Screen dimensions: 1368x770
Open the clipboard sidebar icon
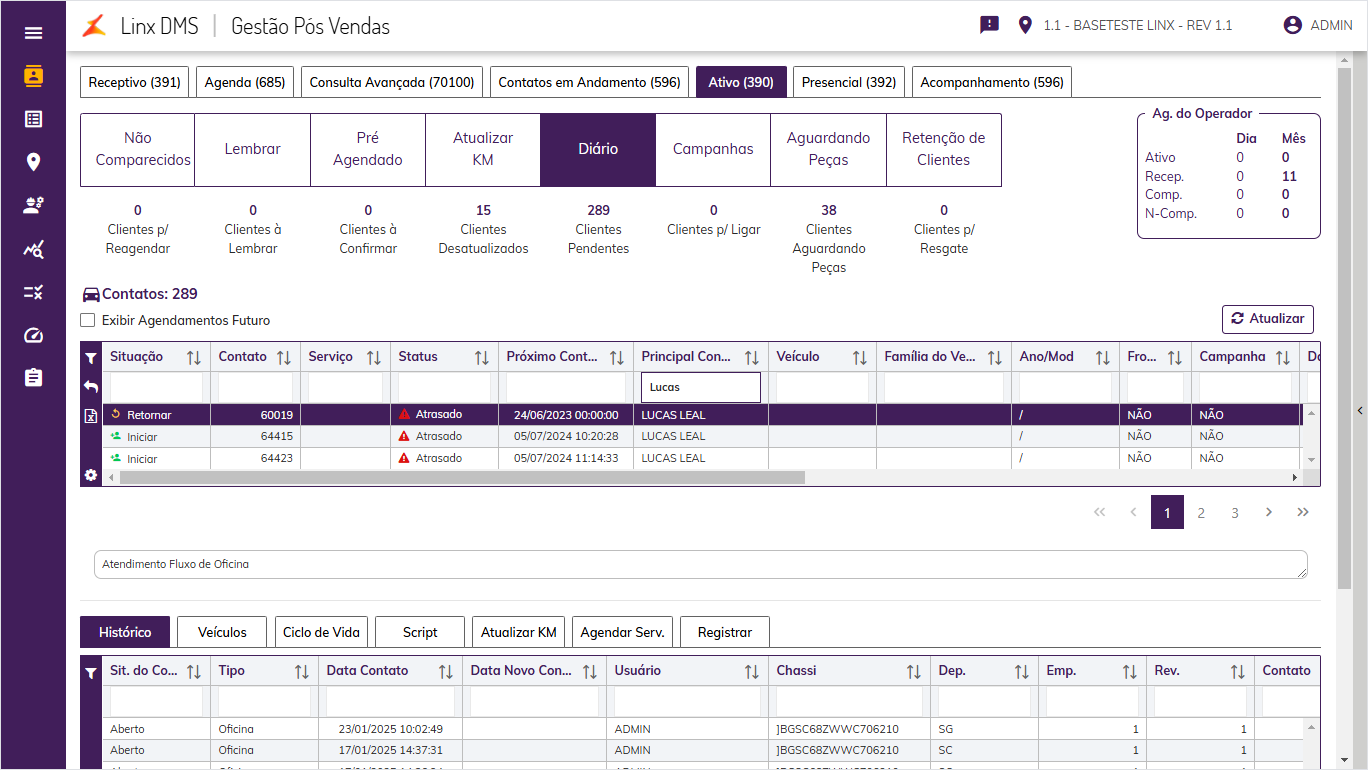[x=33, y=378]
